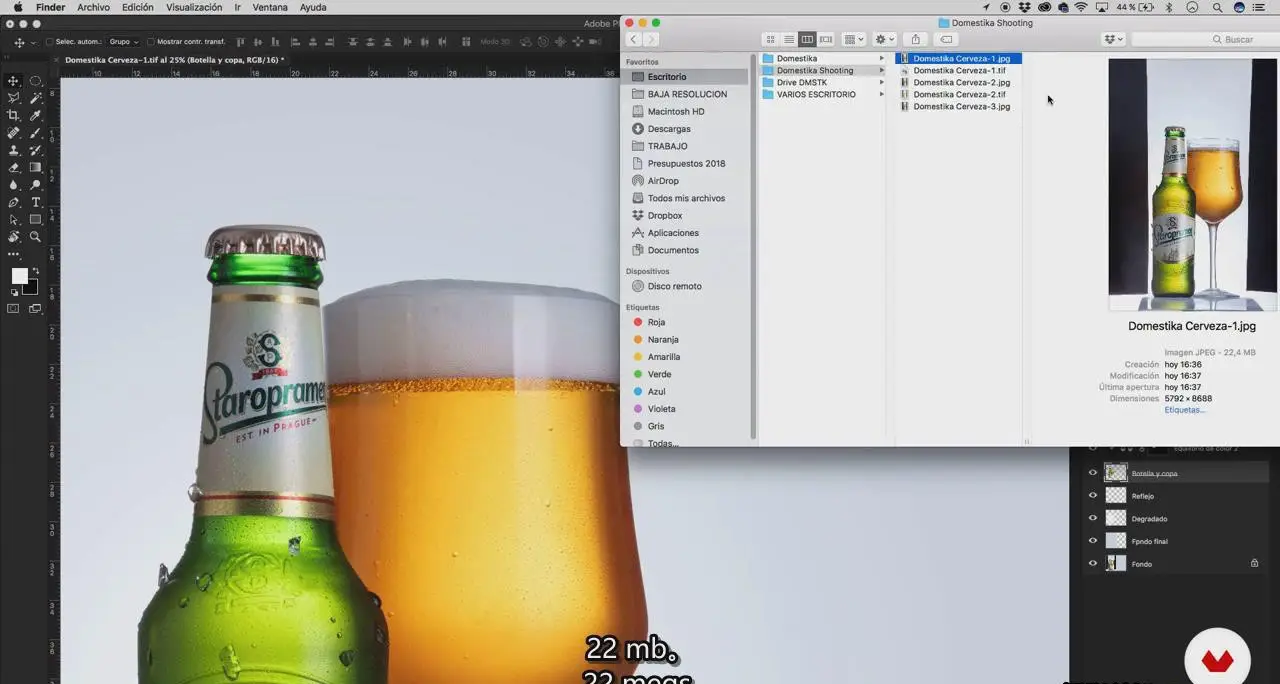The image size is (1280, 684).
Task: Open the Grupo dropdown in options bar
Action: 123,42
